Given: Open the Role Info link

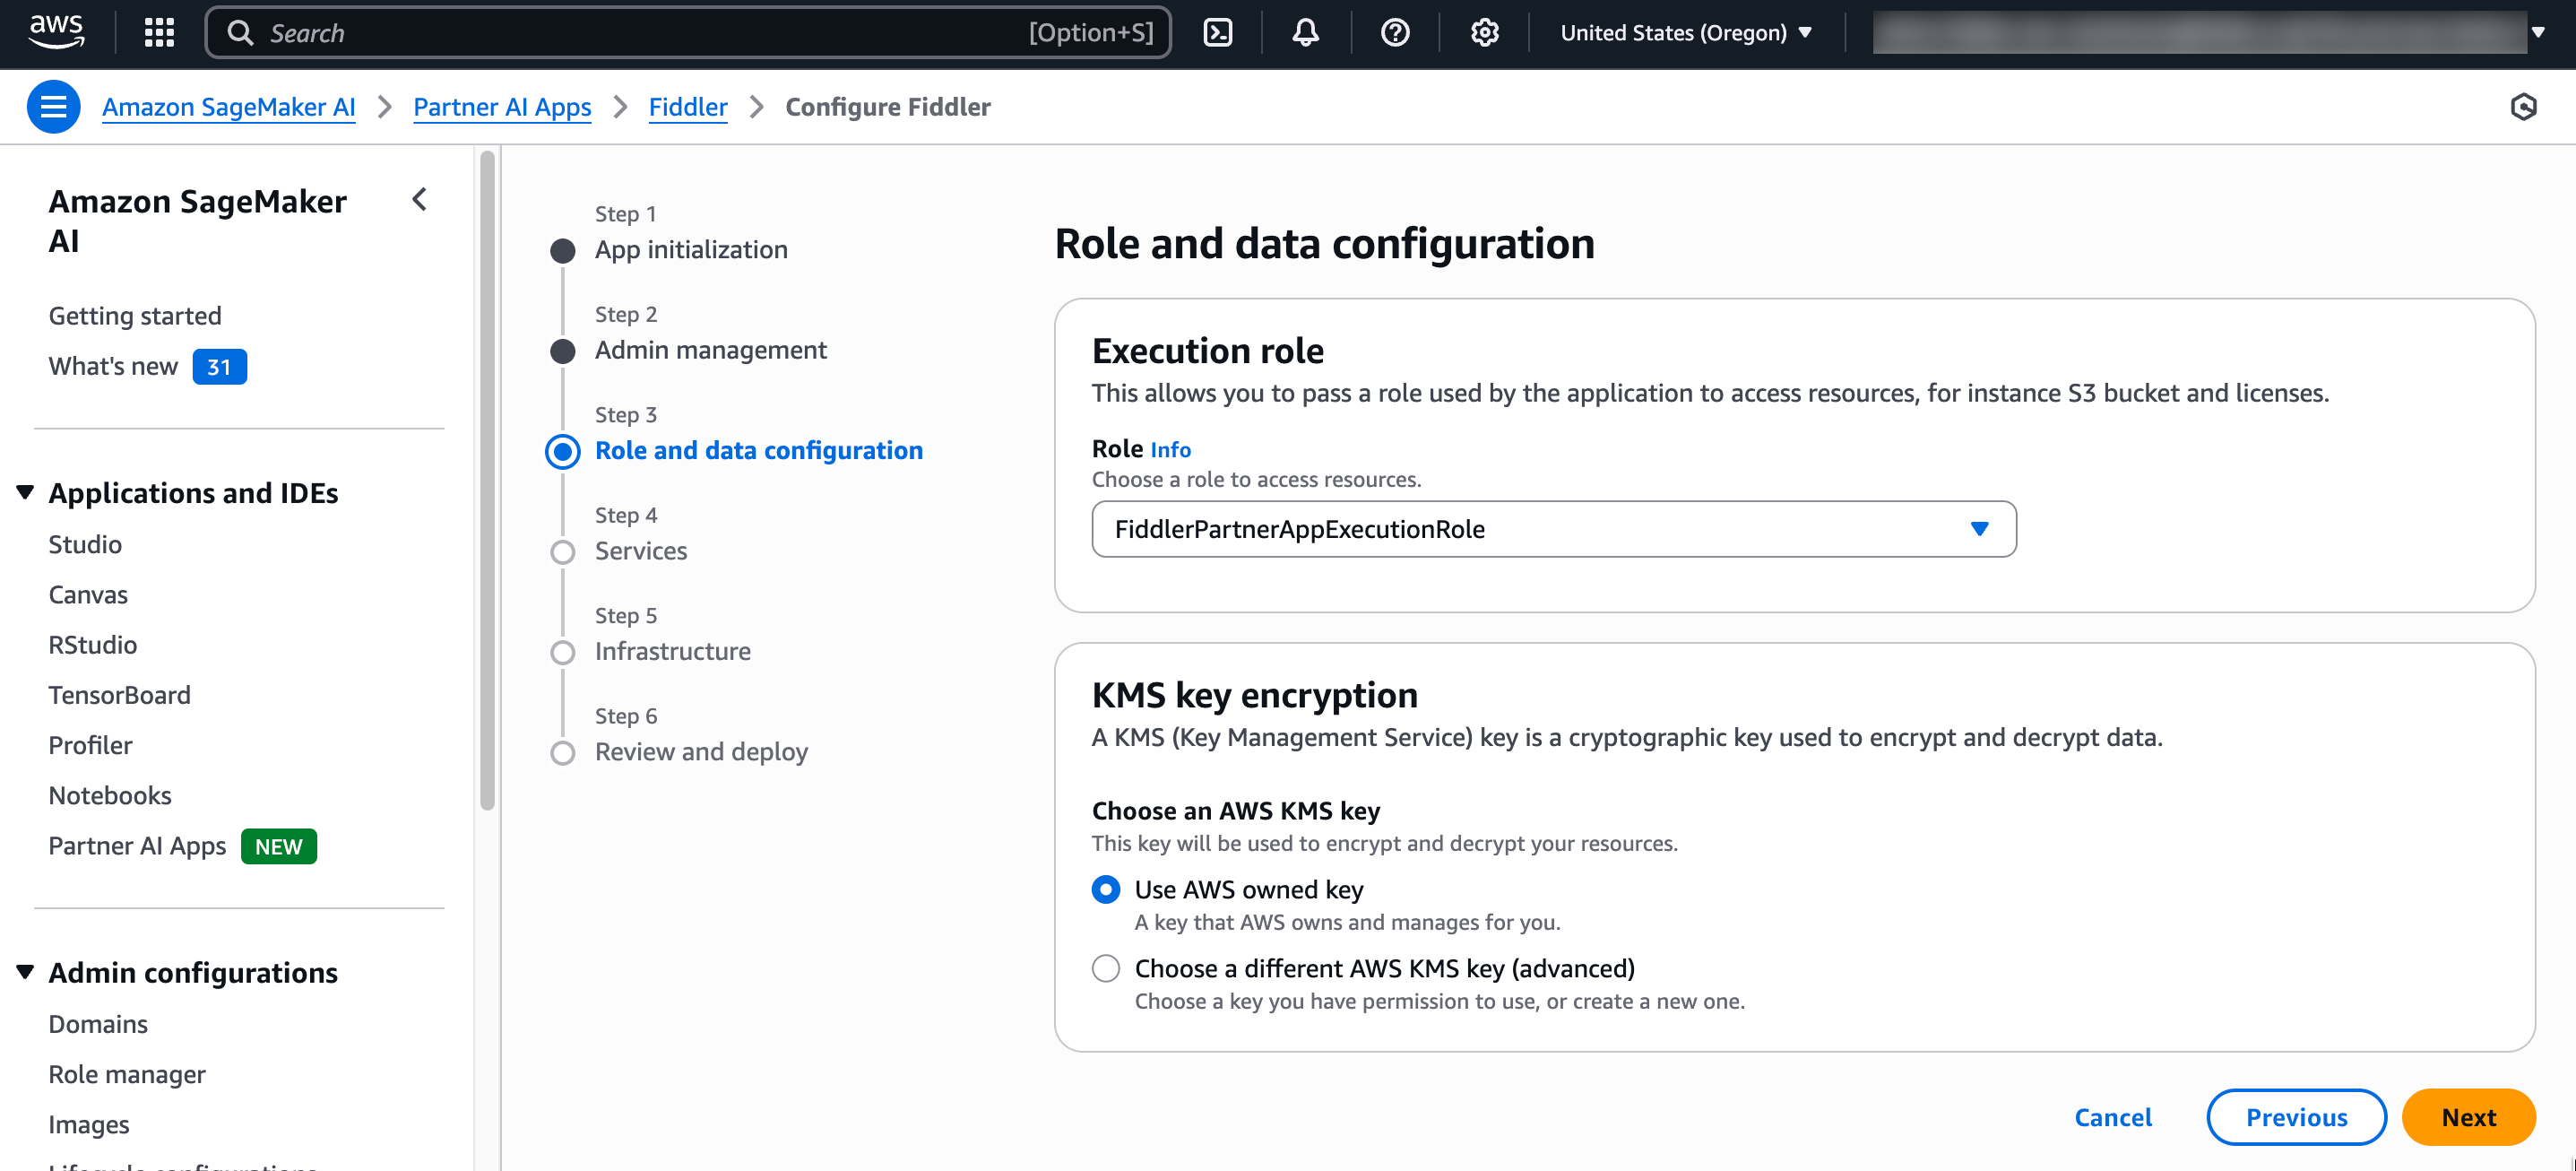Looking at the screenshot, I should coord(1171,449).
